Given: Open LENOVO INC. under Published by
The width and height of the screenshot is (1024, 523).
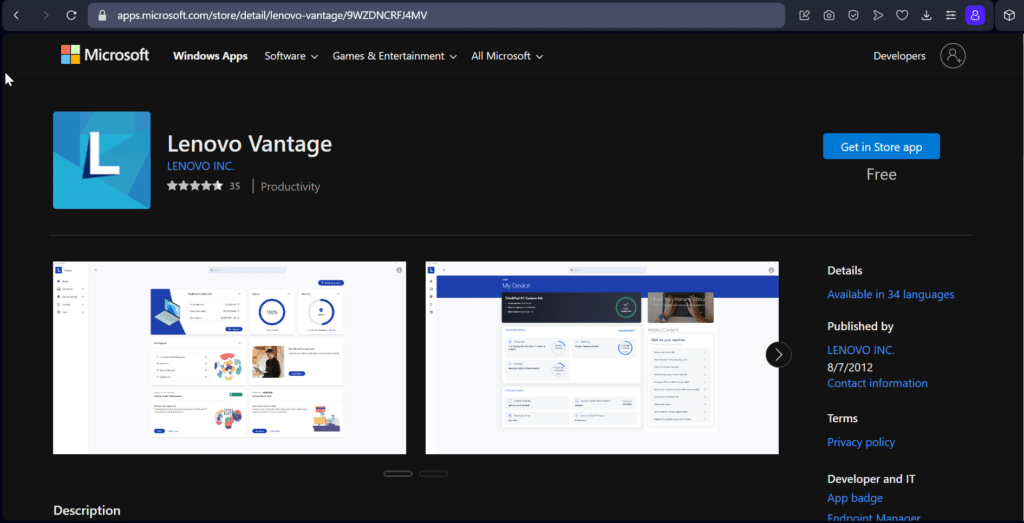Looking at the screenshot, I should coord(861,350).
